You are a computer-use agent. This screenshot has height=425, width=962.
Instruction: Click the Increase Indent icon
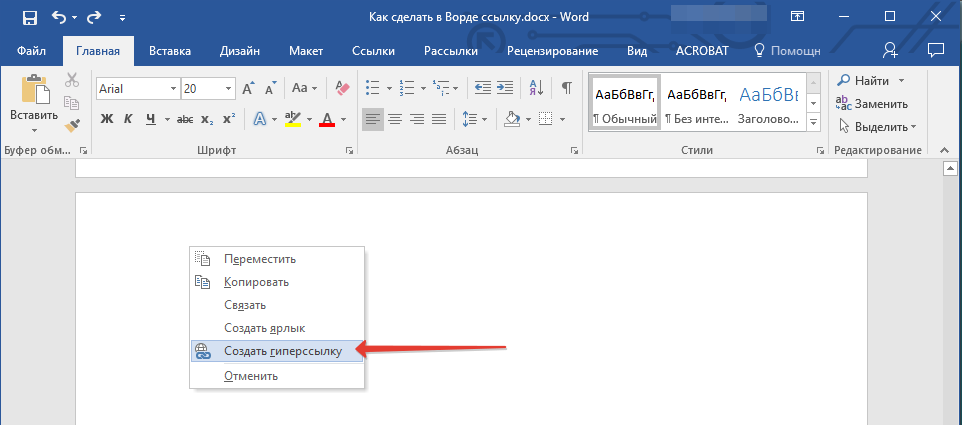coord(508,88)
